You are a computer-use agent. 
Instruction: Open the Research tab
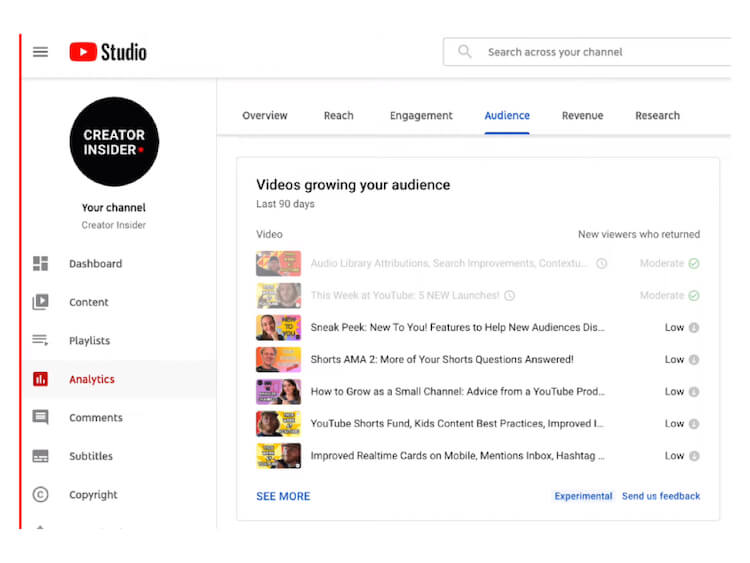click(657, 115)
